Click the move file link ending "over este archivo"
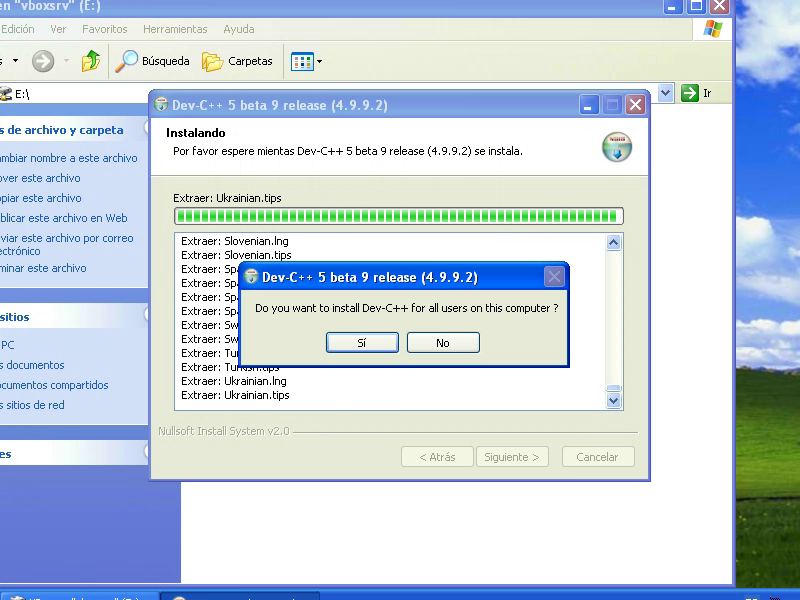 tap(40, 178)
